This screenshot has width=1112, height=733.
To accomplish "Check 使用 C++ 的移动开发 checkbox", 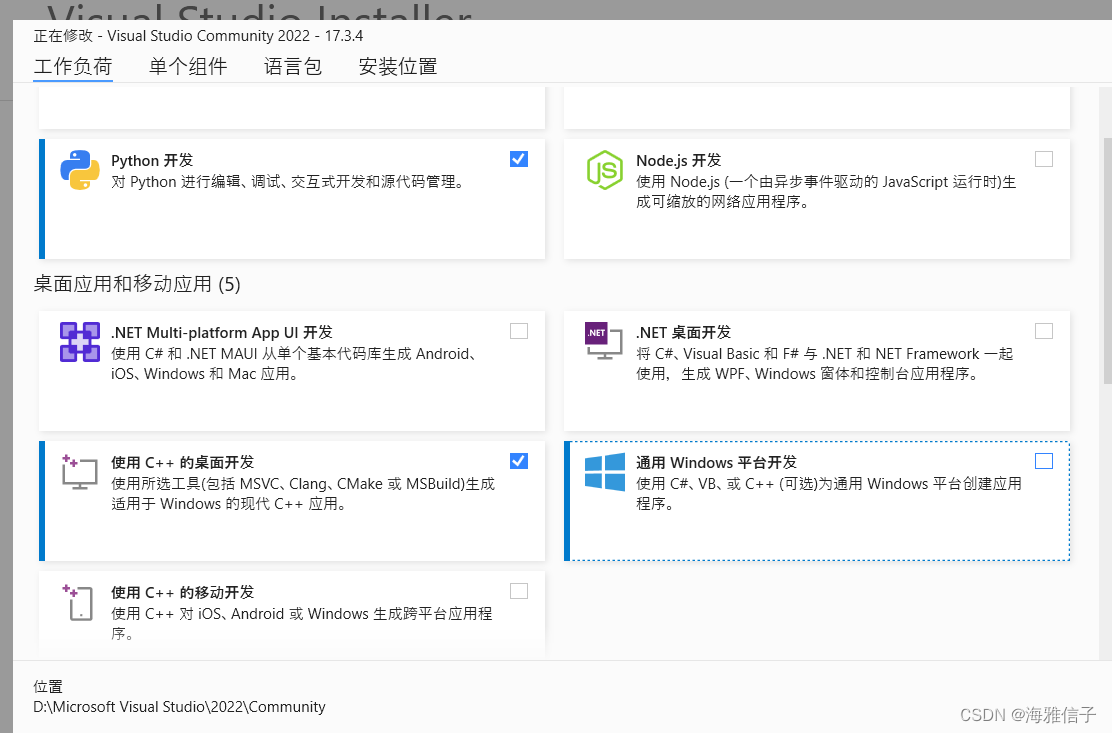I will coord(519,591).
